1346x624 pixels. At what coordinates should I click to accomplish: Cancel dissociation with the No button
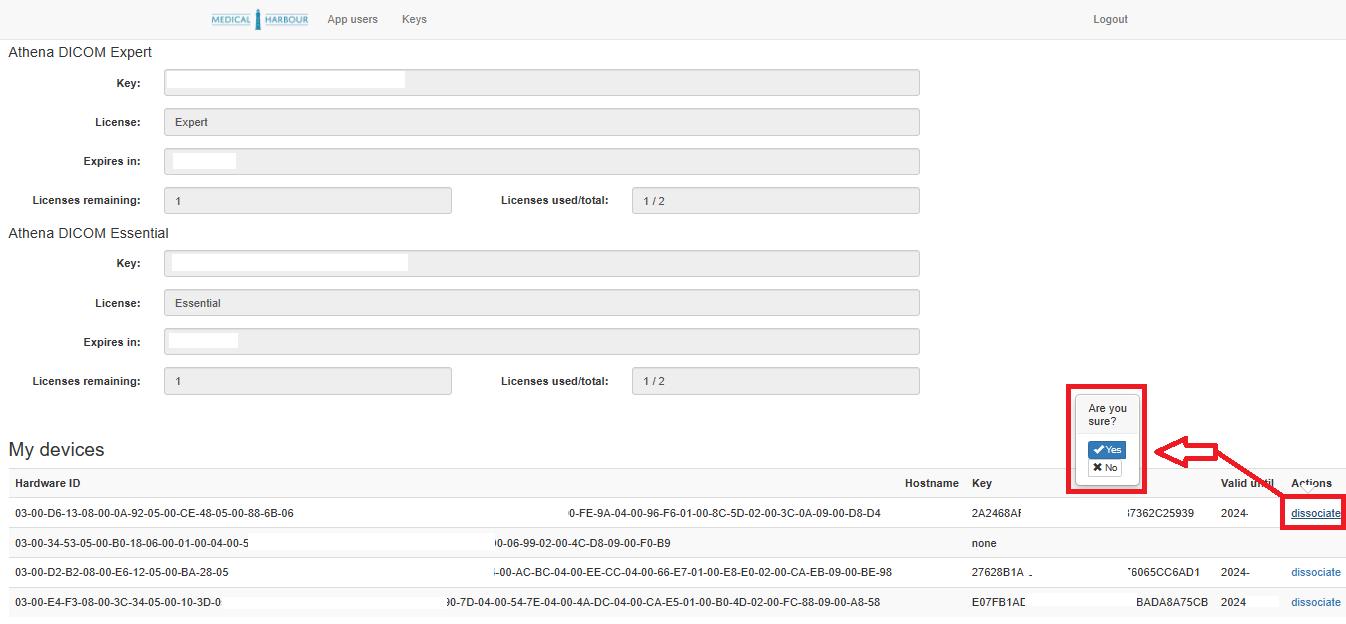(1105, 468)
